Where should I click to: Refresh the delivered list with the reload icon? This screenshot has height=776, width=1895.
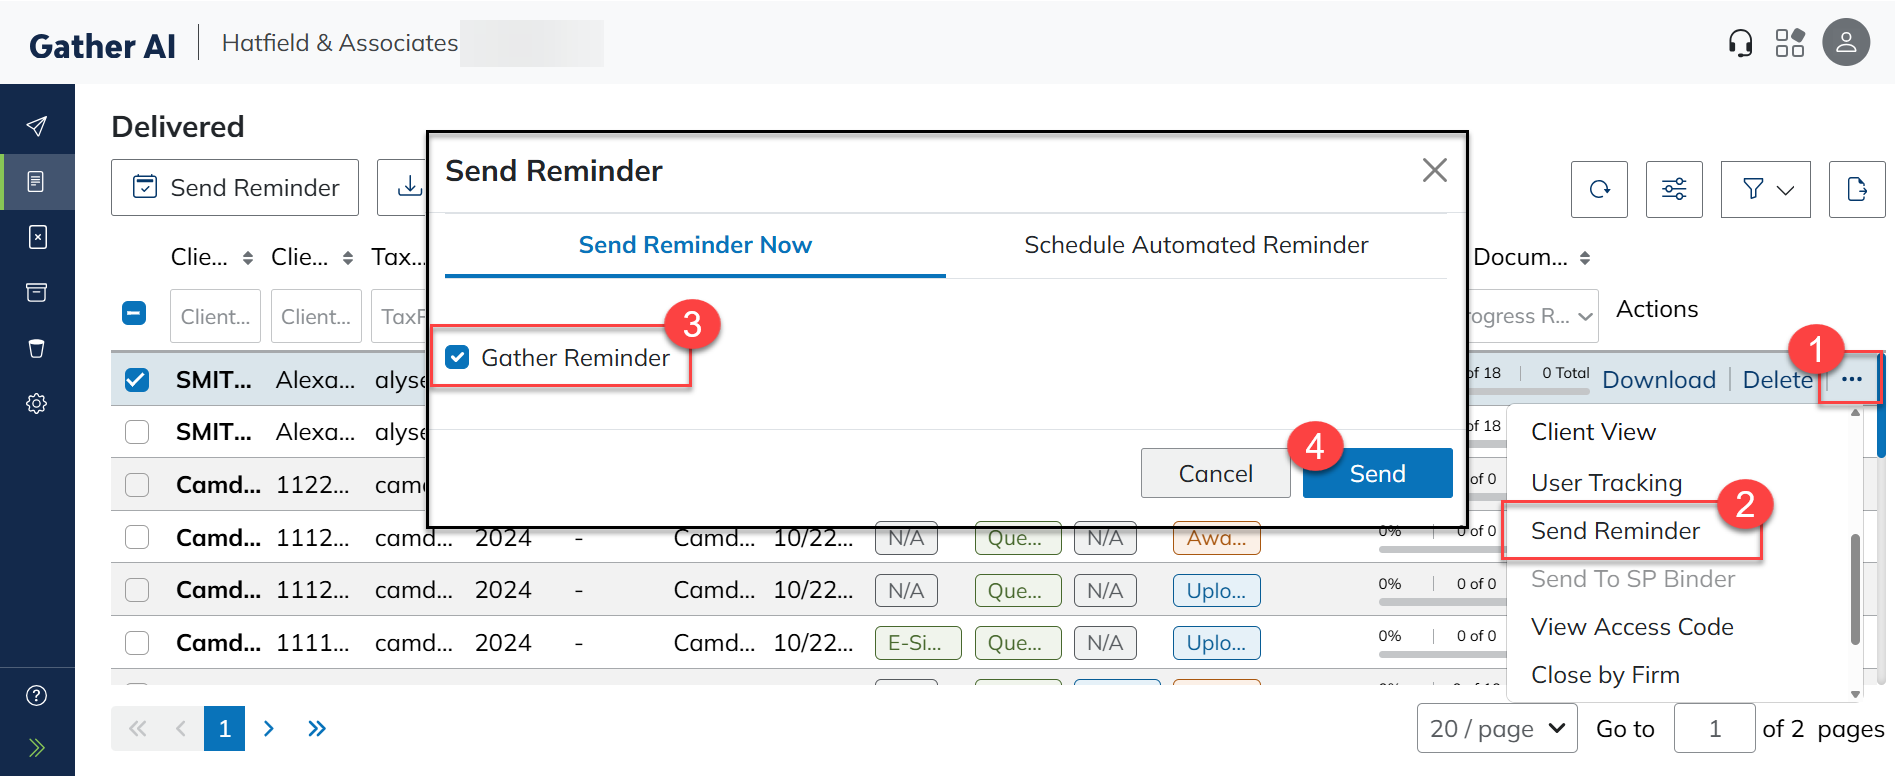(x=1599, y=189)
